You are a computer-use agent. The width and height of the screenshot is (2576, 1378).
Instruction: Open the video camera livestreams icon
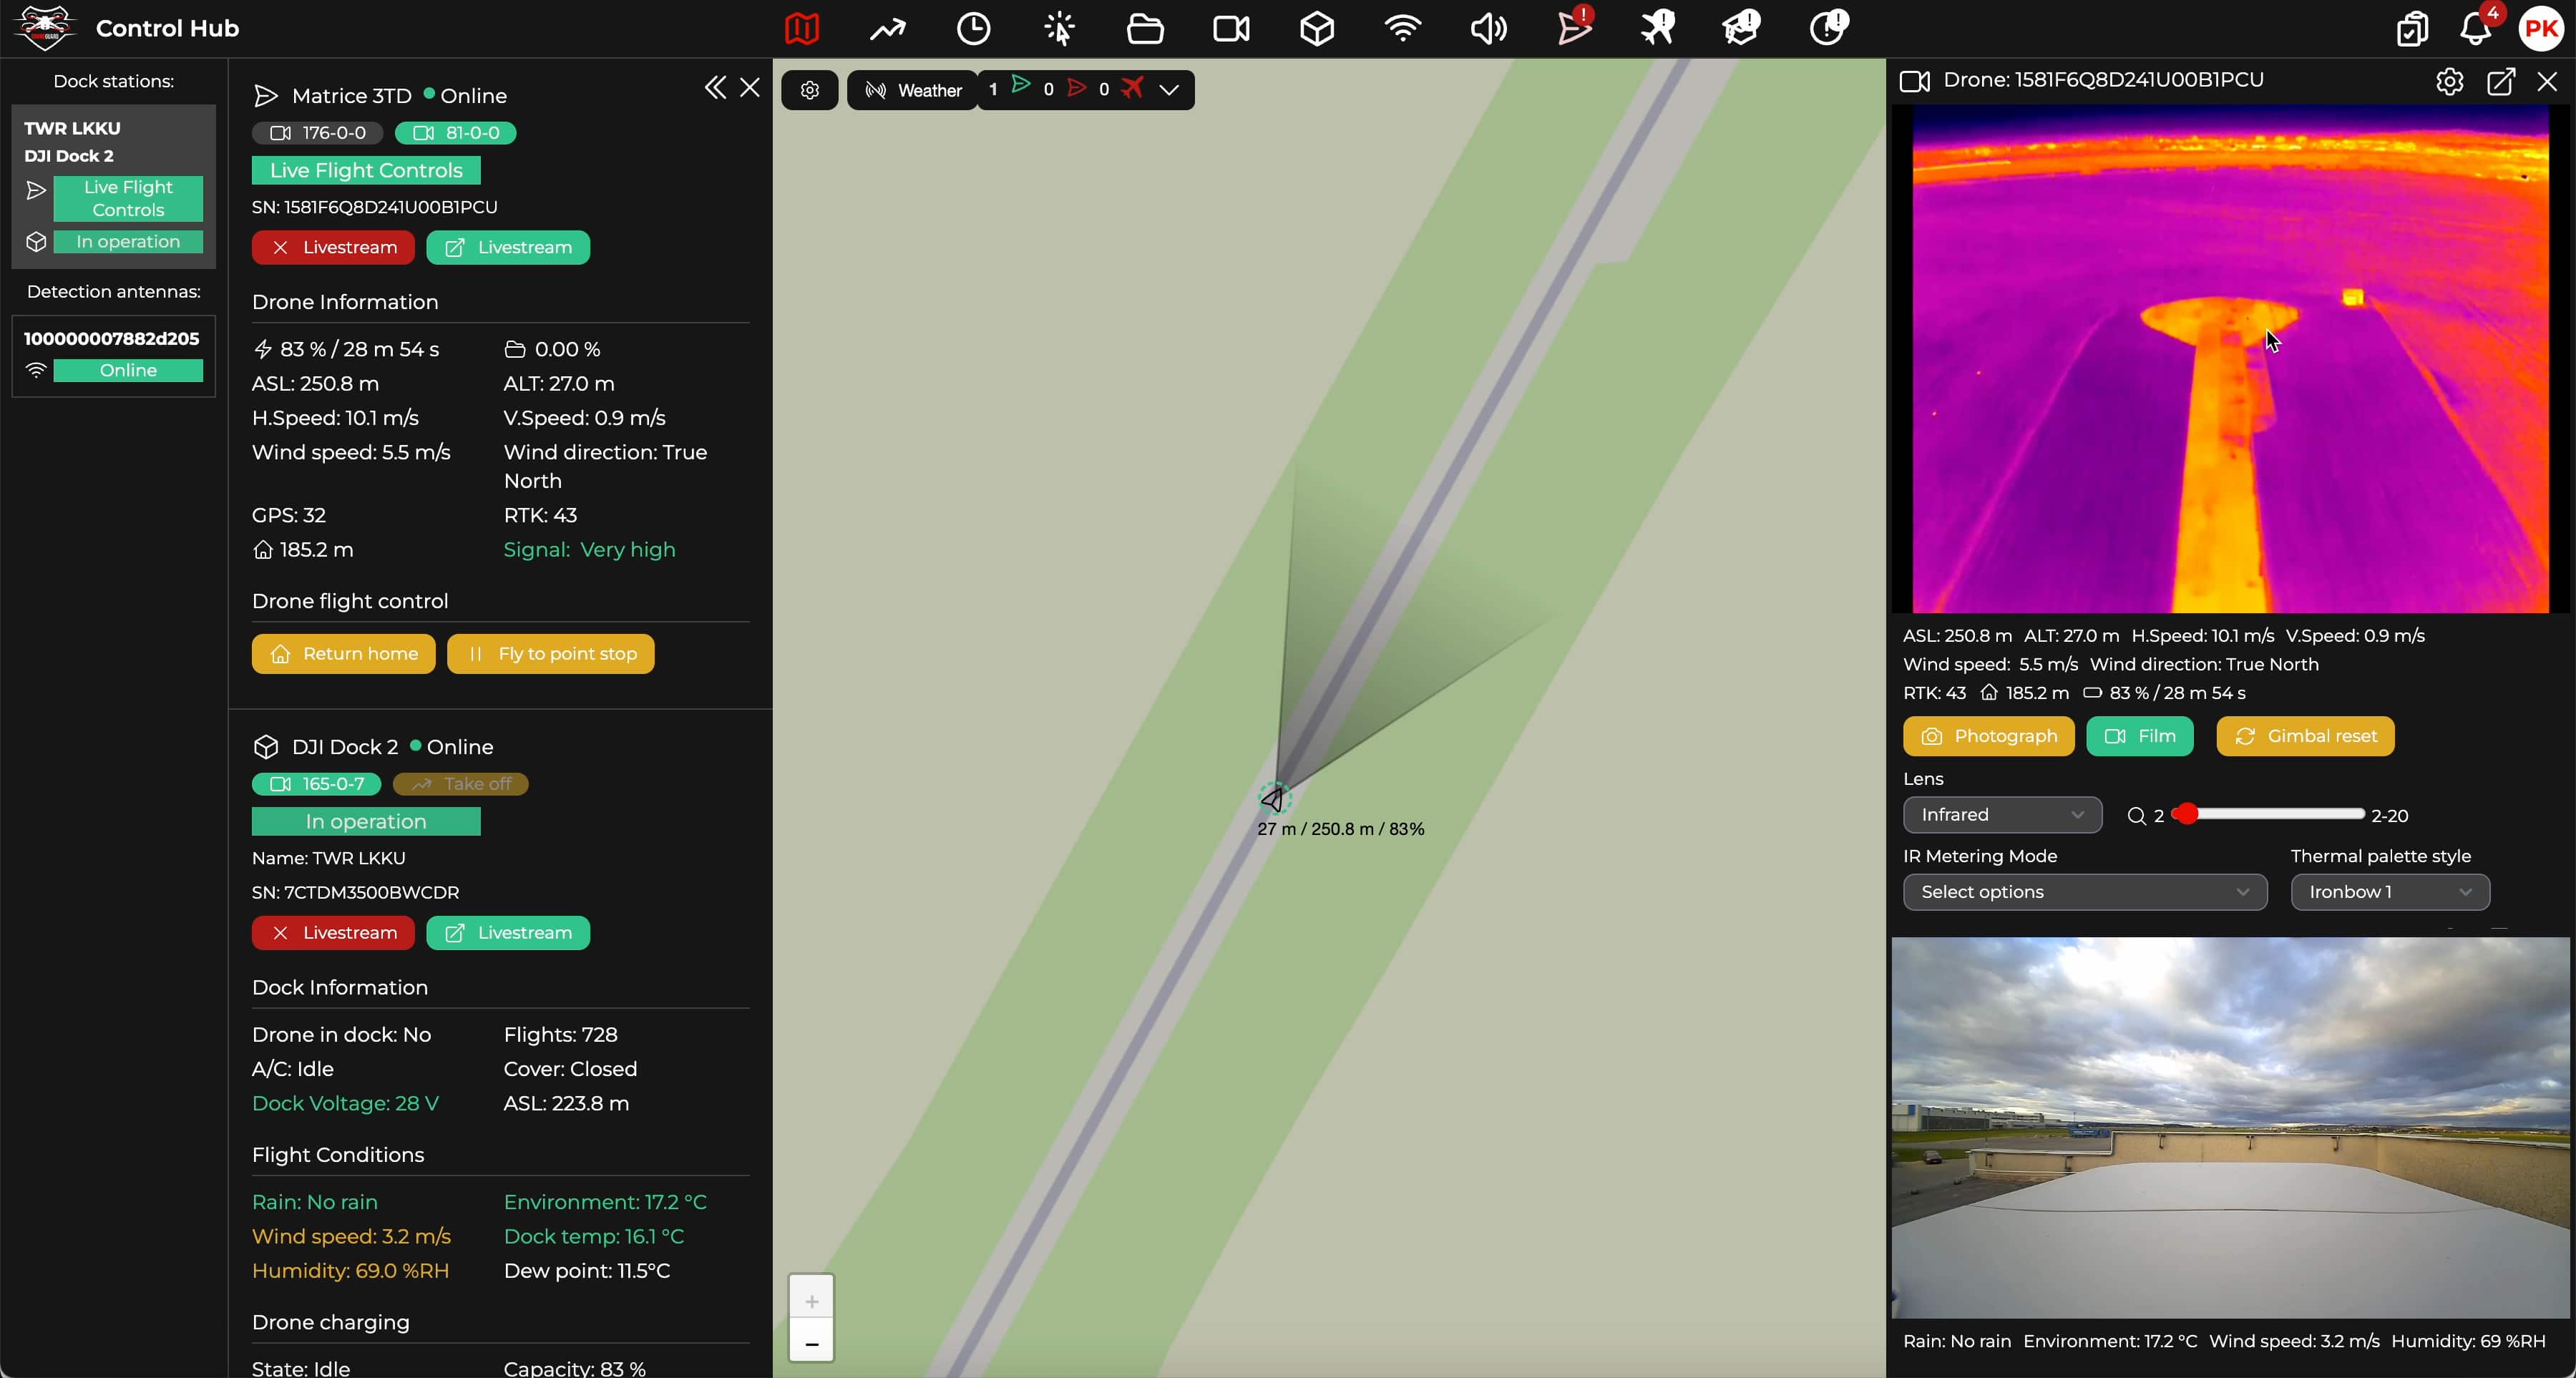click(1231, 28)
